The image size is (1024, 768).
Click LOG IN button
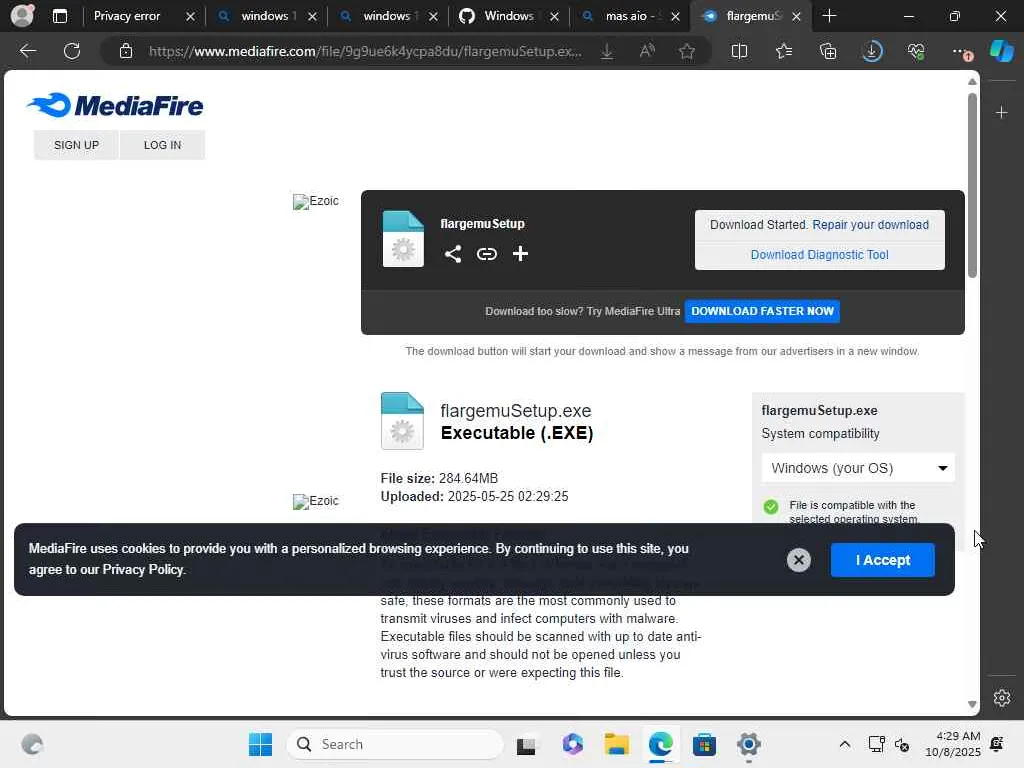(163, 144)
